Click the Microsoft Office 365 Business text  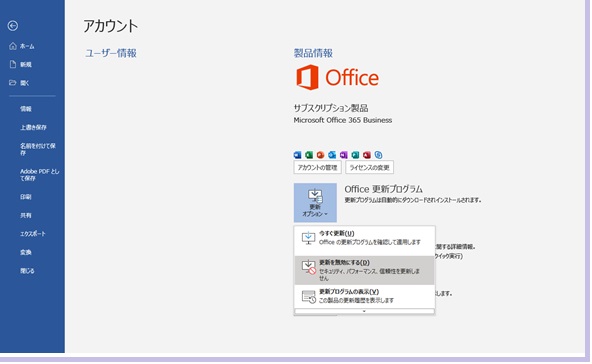click(343, 120)
